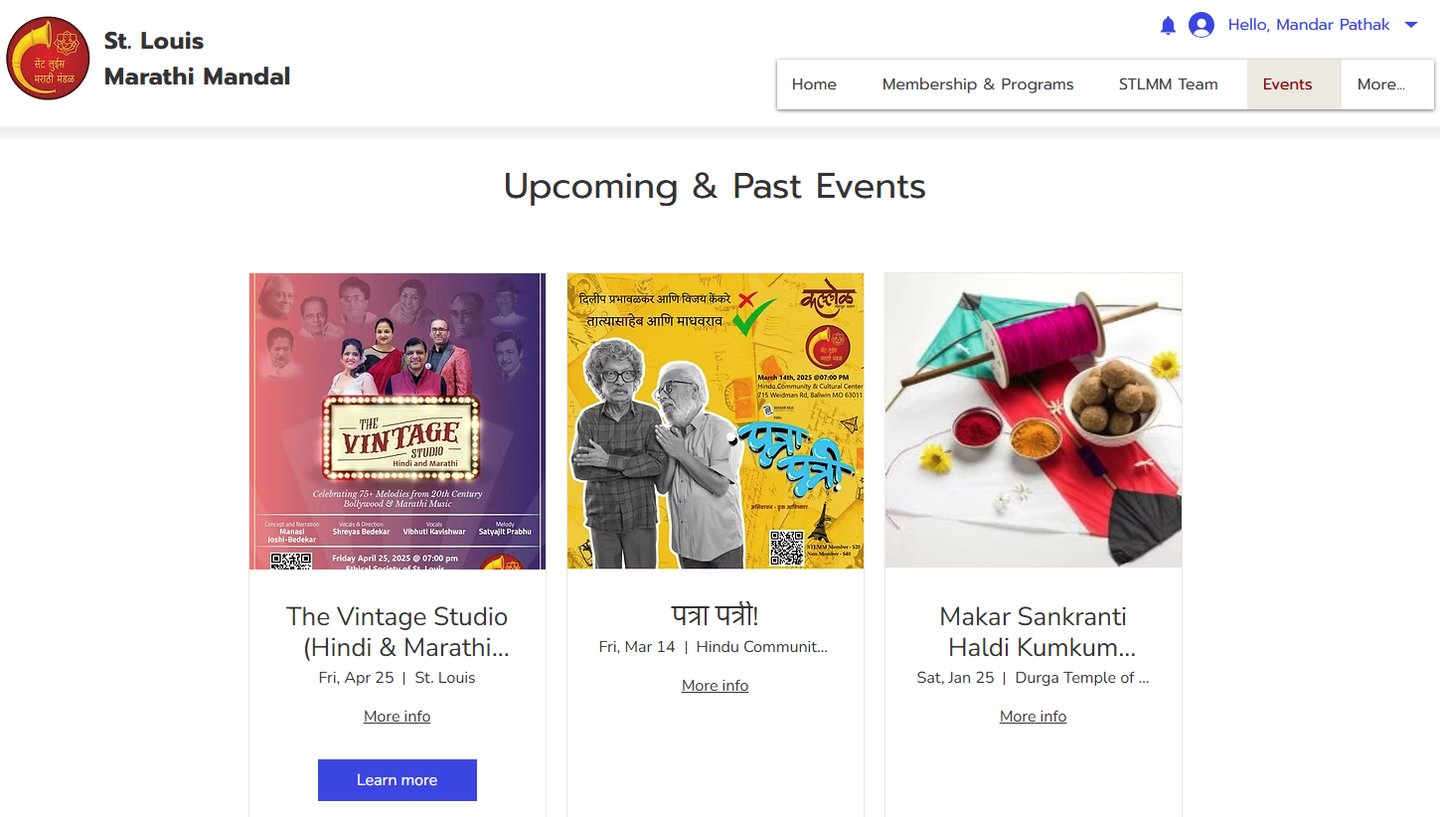The image size is (1440, 817).
Task: Open More info for Makar Sankranti event
Action: click(1033, 716)
